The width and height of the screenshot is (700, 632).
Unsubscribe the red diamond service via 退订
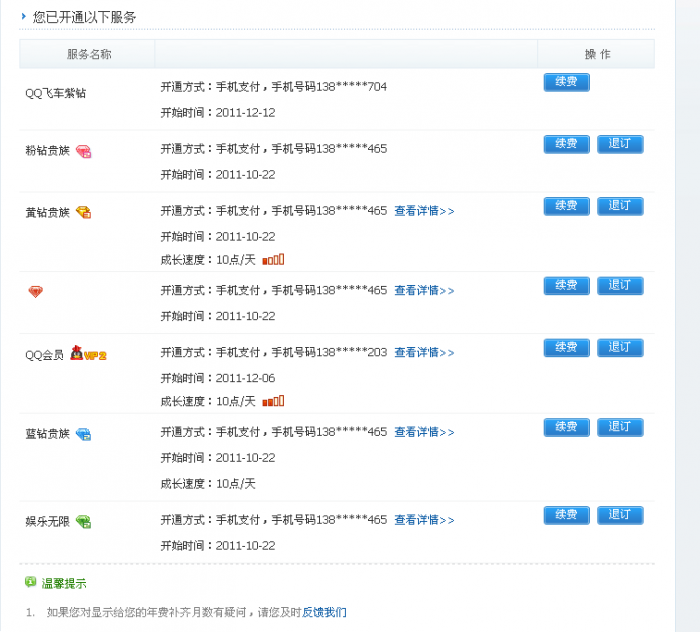pyautogui.click(x=620, y=286)
